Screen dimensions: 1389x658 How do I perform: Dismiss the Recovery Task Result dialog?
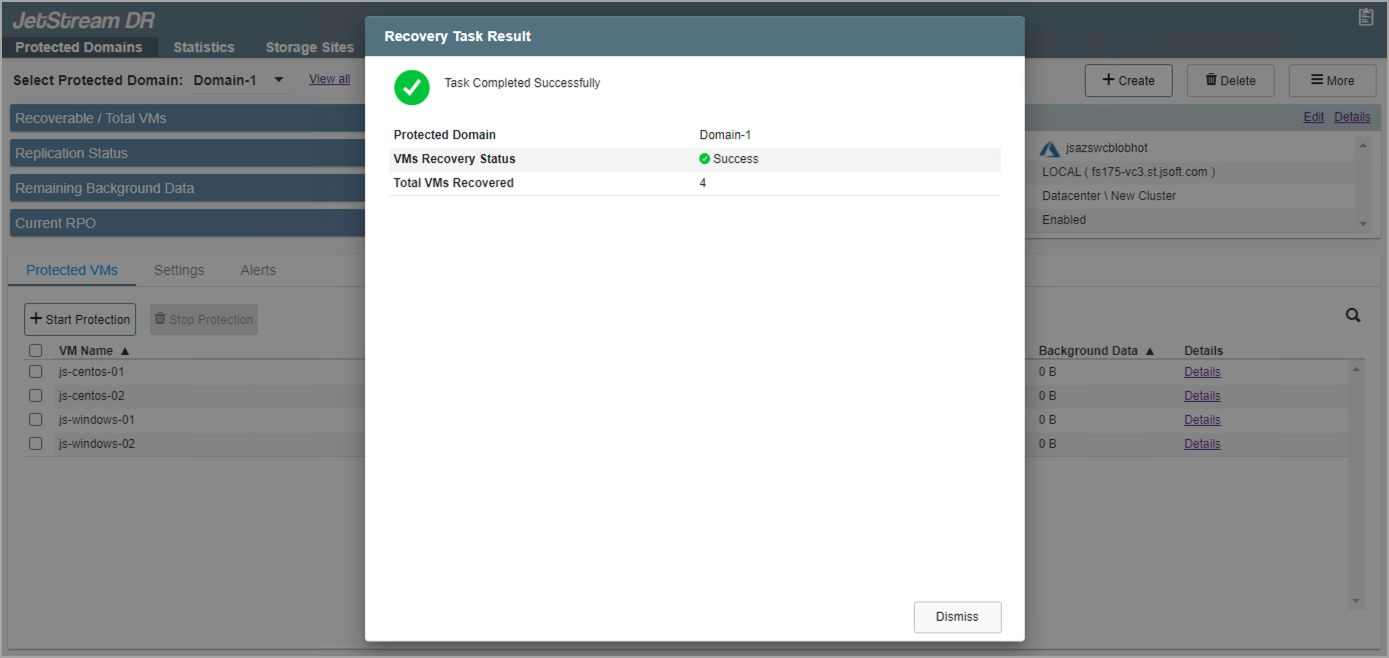(957, 617)
